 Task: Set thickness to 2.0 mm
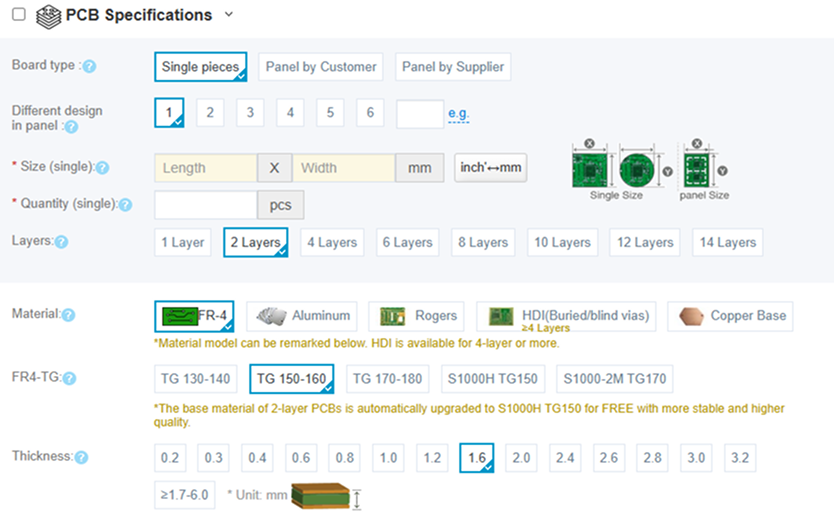[521, 458]
